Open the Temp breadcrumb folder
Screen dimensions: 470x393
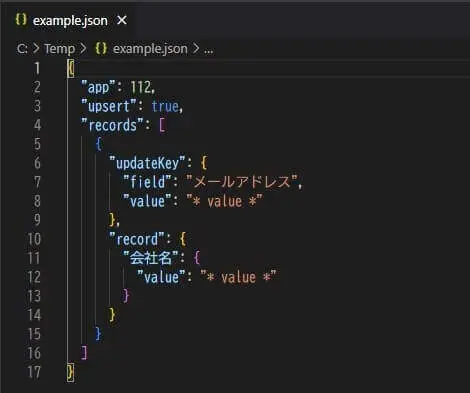coord(60,49)
